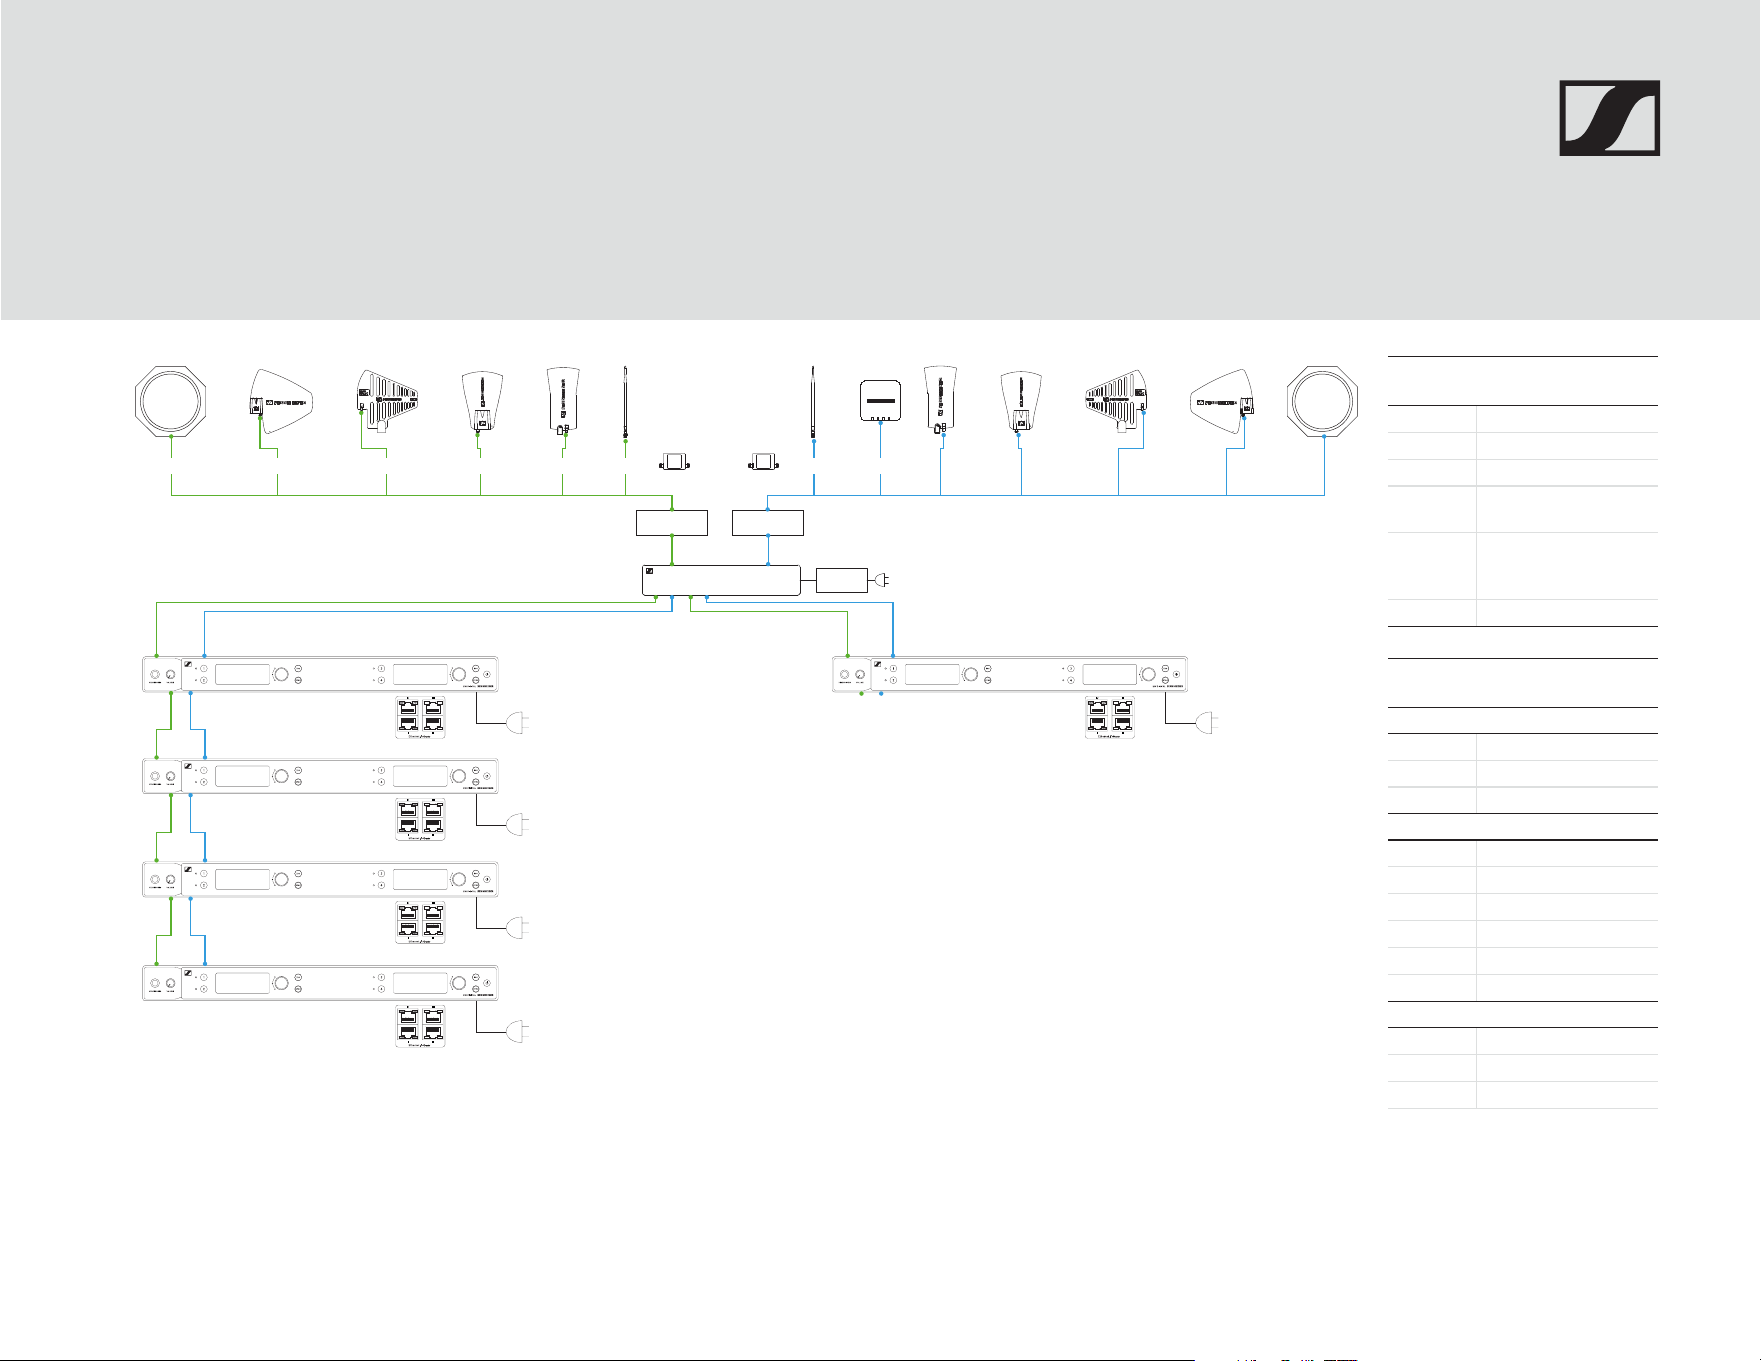Select the empty box fed by the green antenna line
Screen dimensions: 1761x1361
[x=672, y=523]
